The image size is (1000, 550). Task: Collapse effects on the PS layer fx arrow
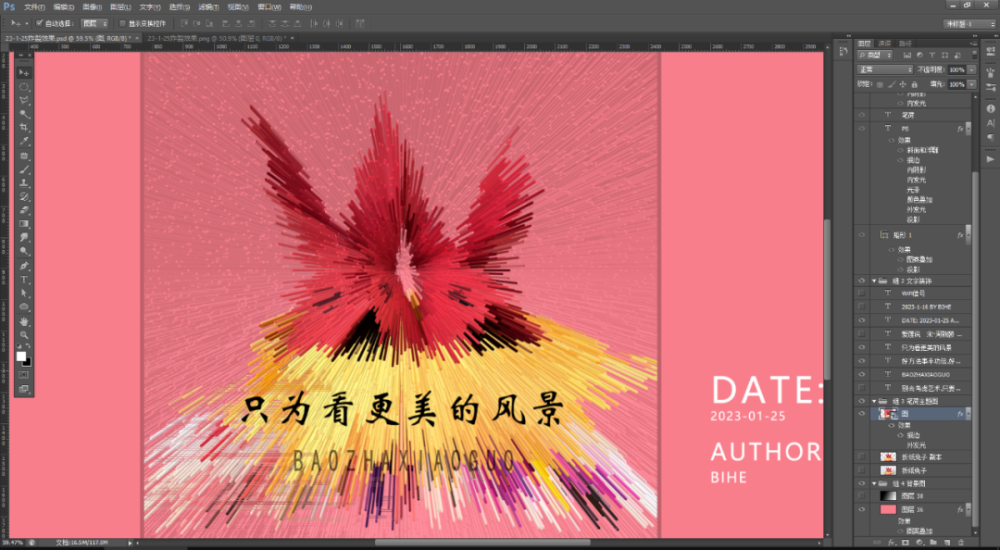point(969,129)
